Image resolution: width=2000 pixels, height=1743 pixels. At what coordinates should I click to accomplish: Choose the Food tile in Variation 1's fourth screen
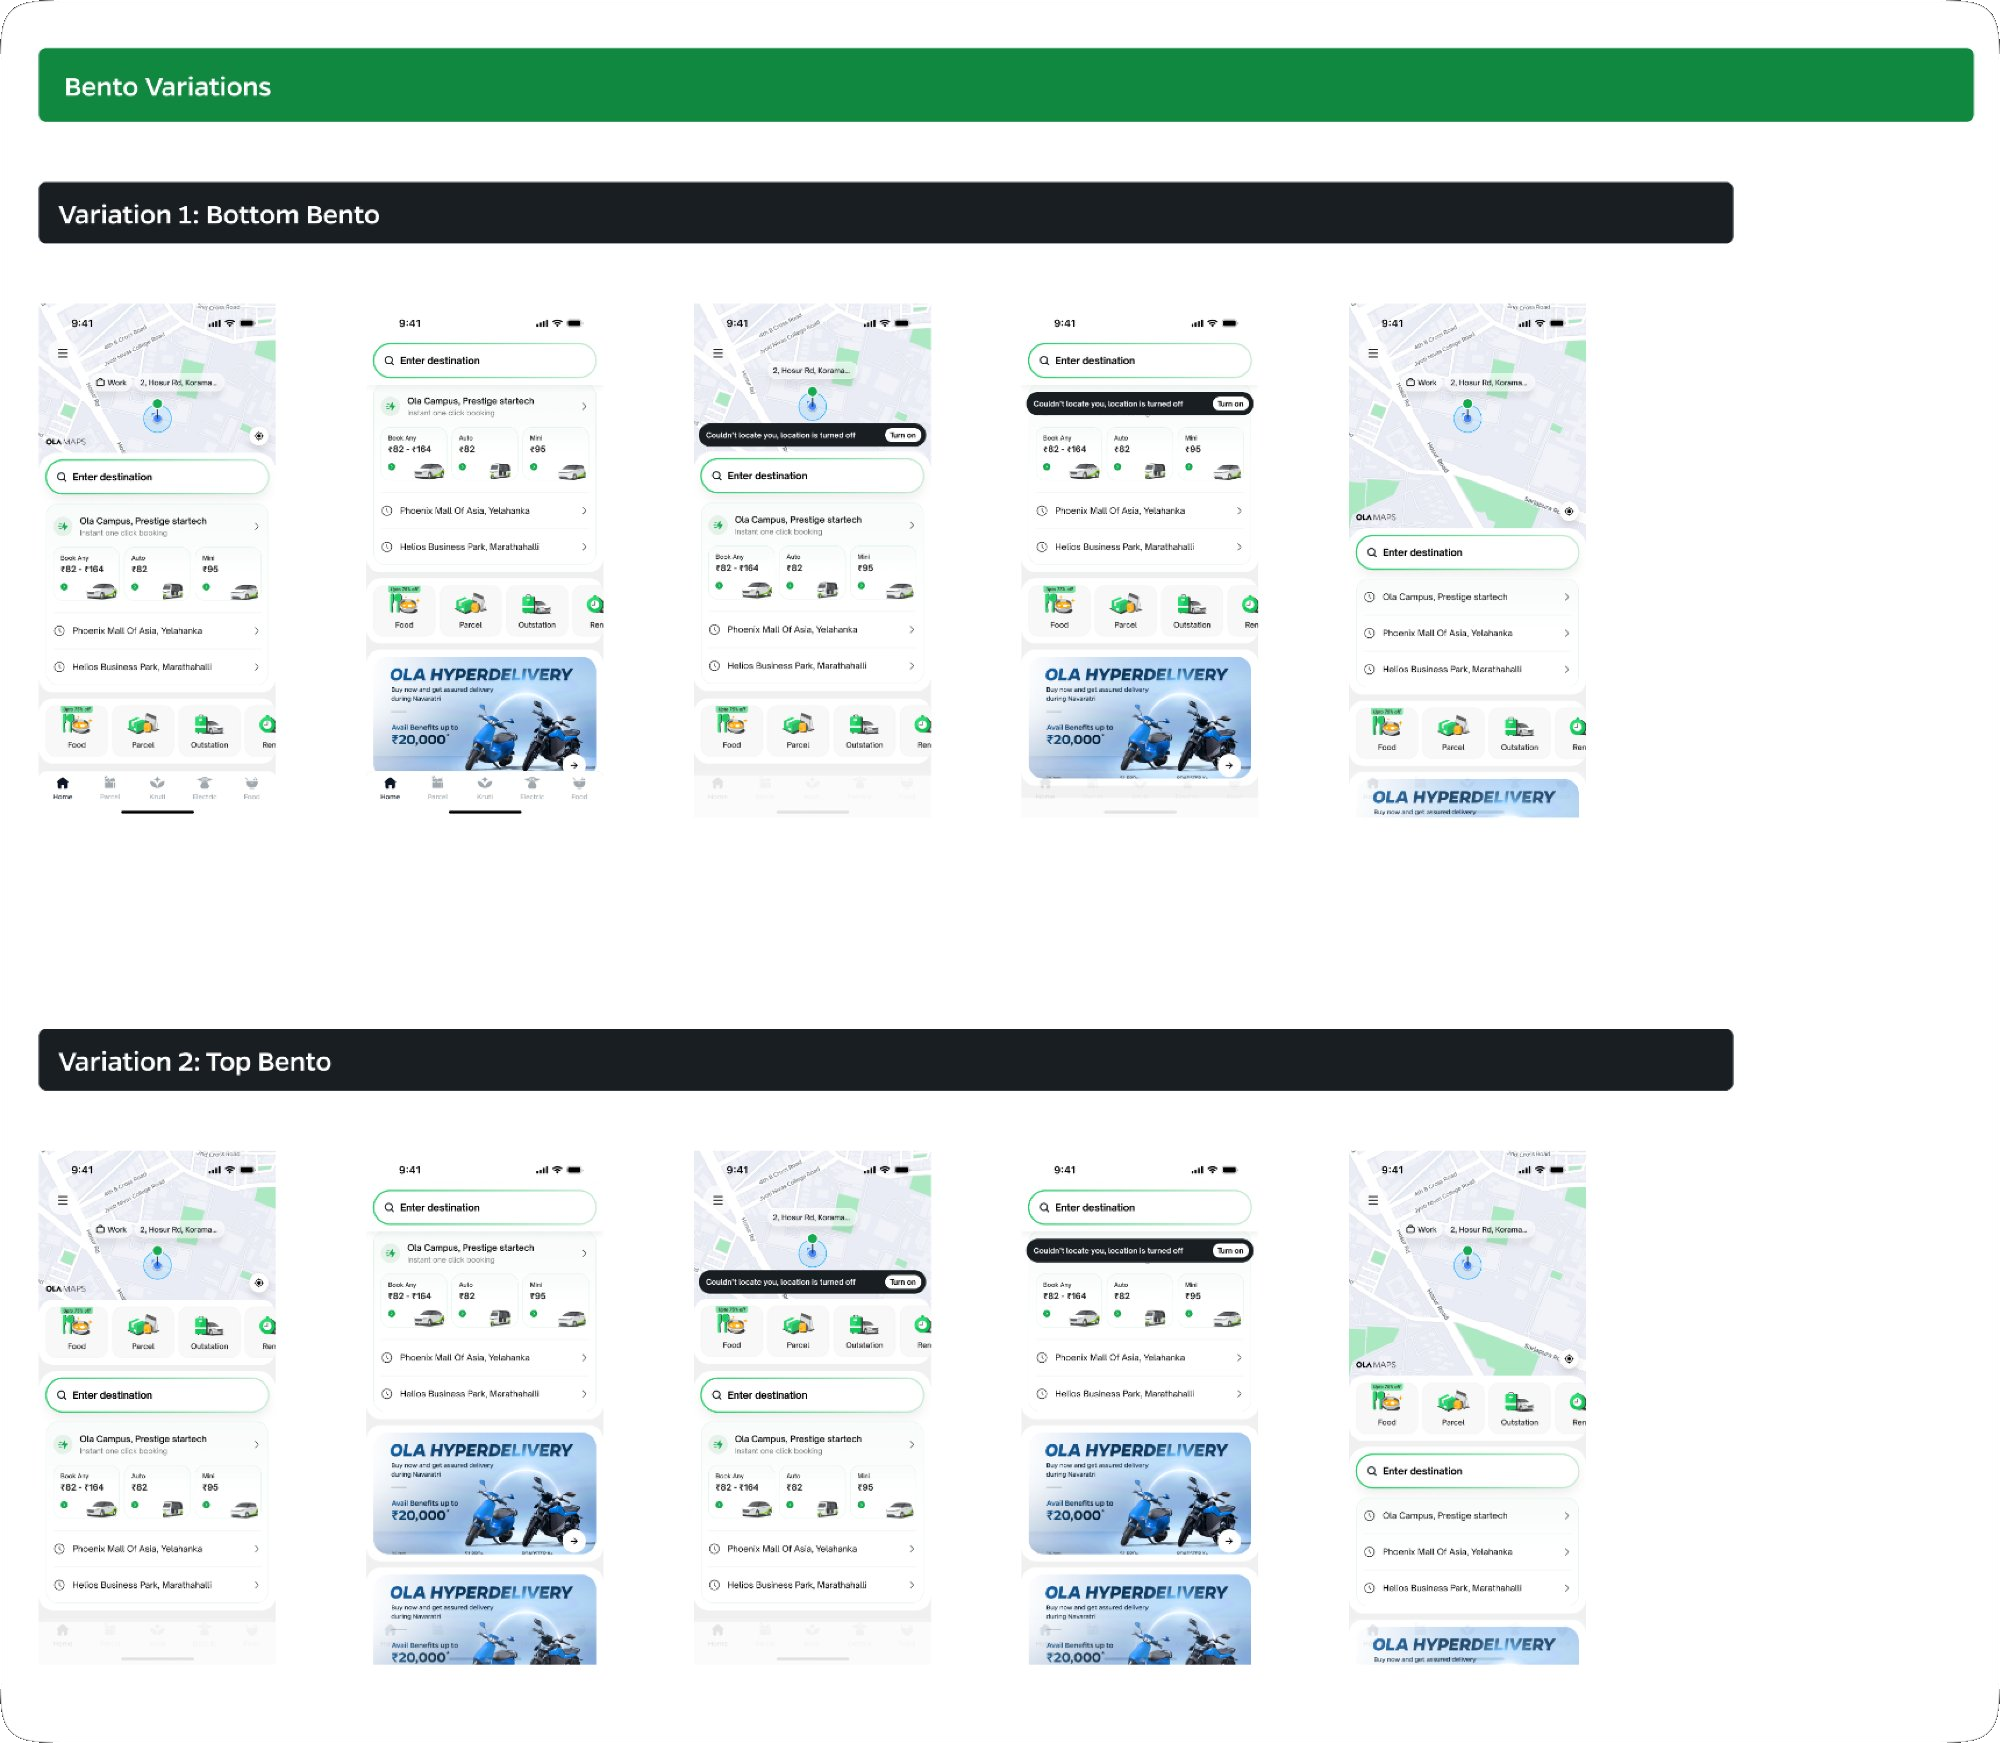click(1059, 609)
